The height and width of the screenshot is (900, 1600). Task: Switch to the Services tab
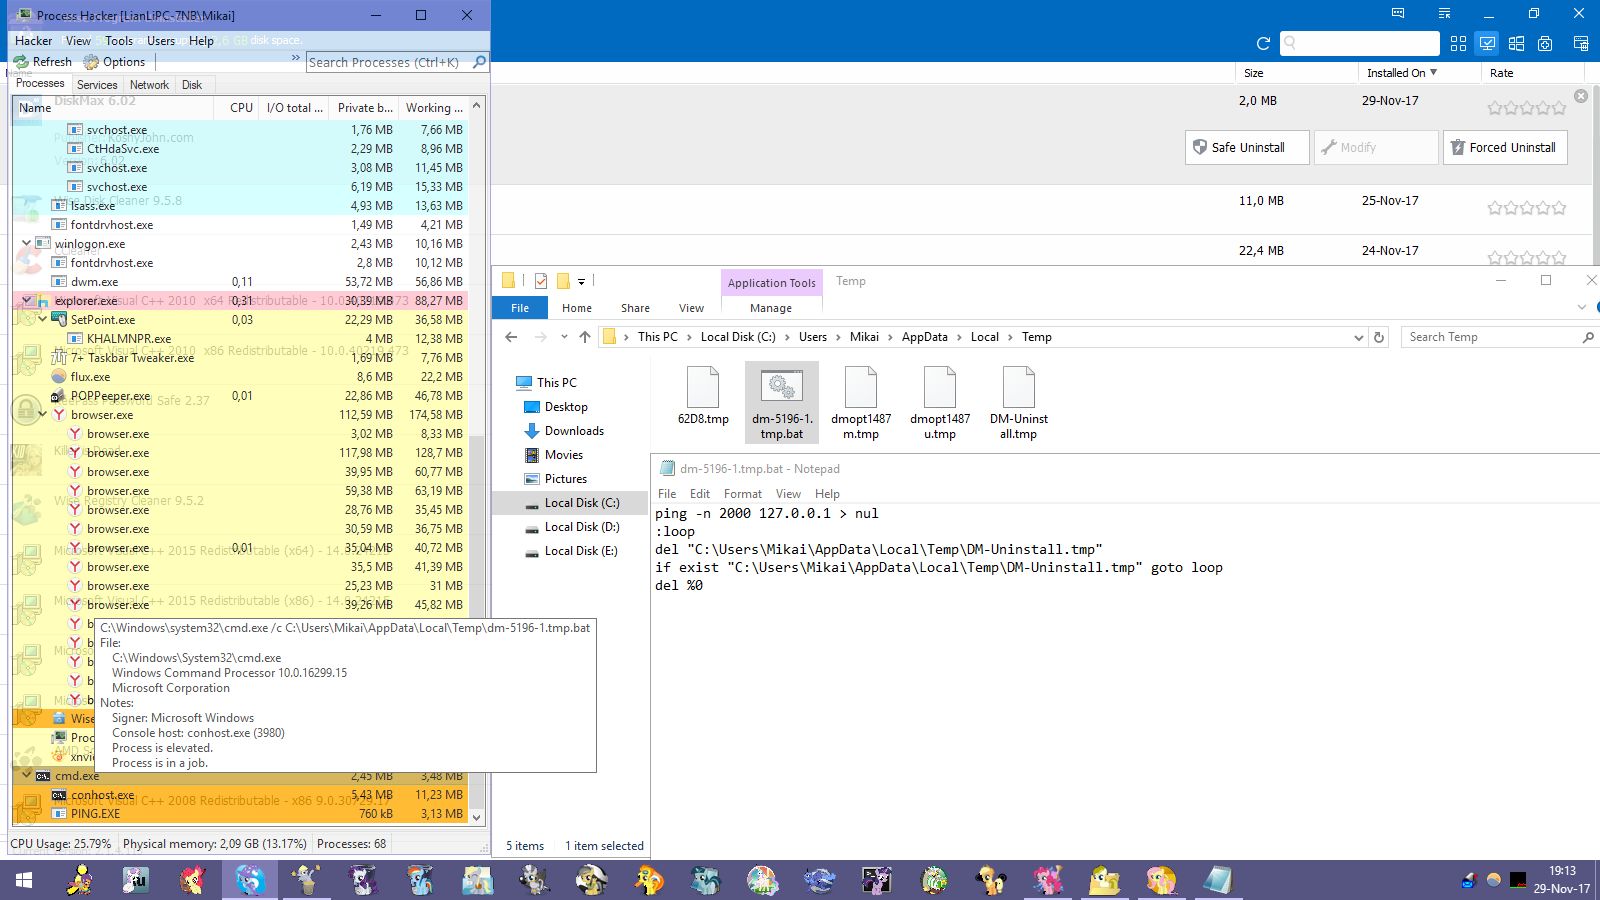(x=97, y=85)
